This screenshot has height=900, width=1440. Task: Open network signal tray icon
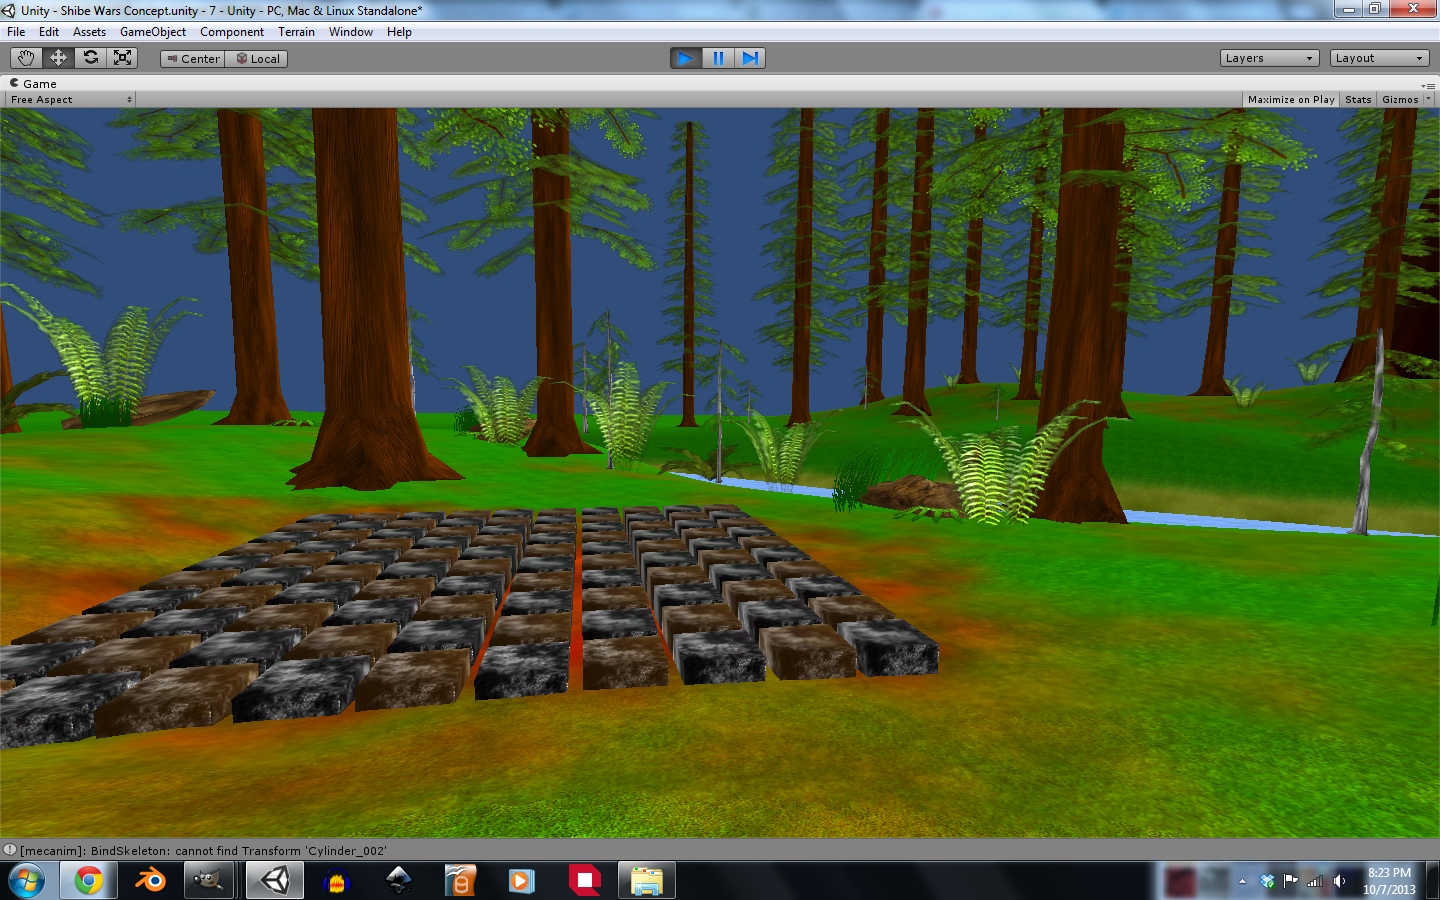(x=1315, y=881)
